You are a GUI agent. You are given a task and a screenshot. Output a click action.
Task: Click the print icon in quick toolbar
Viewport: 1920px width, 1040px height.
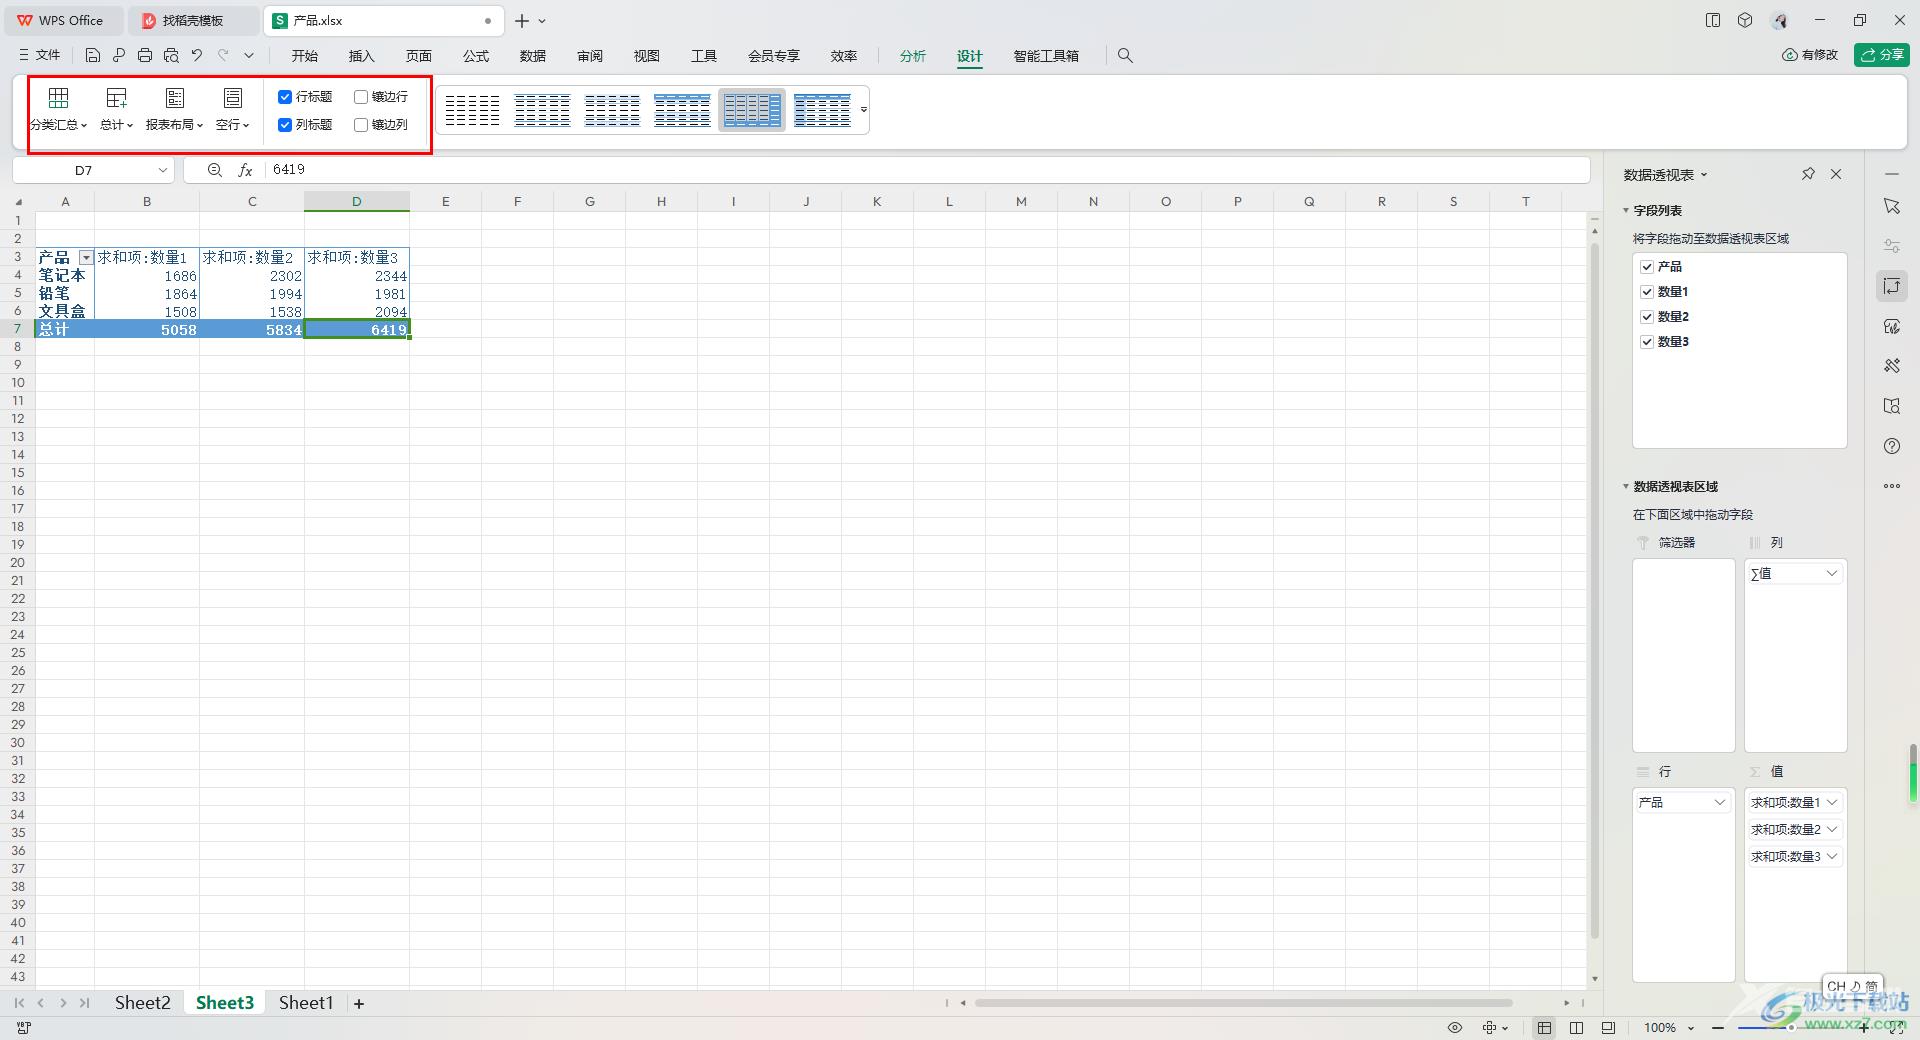click(x=145, y=56)
